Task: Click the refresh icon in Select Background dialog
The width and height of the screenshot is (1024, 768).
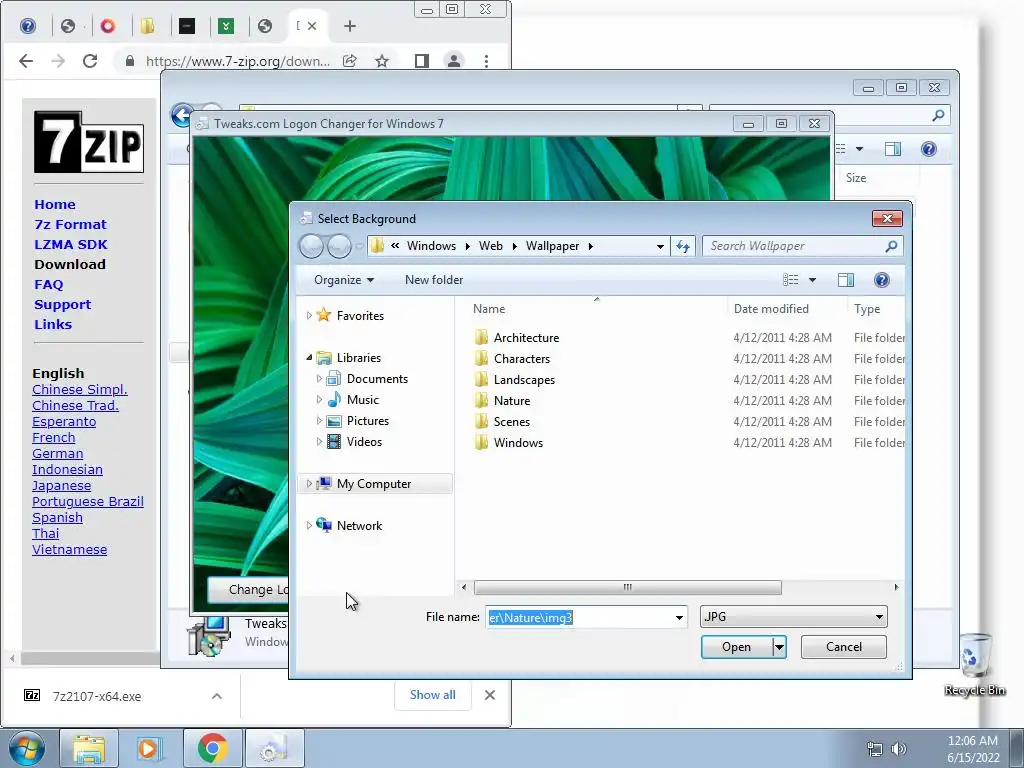Action: pos(683,246)
